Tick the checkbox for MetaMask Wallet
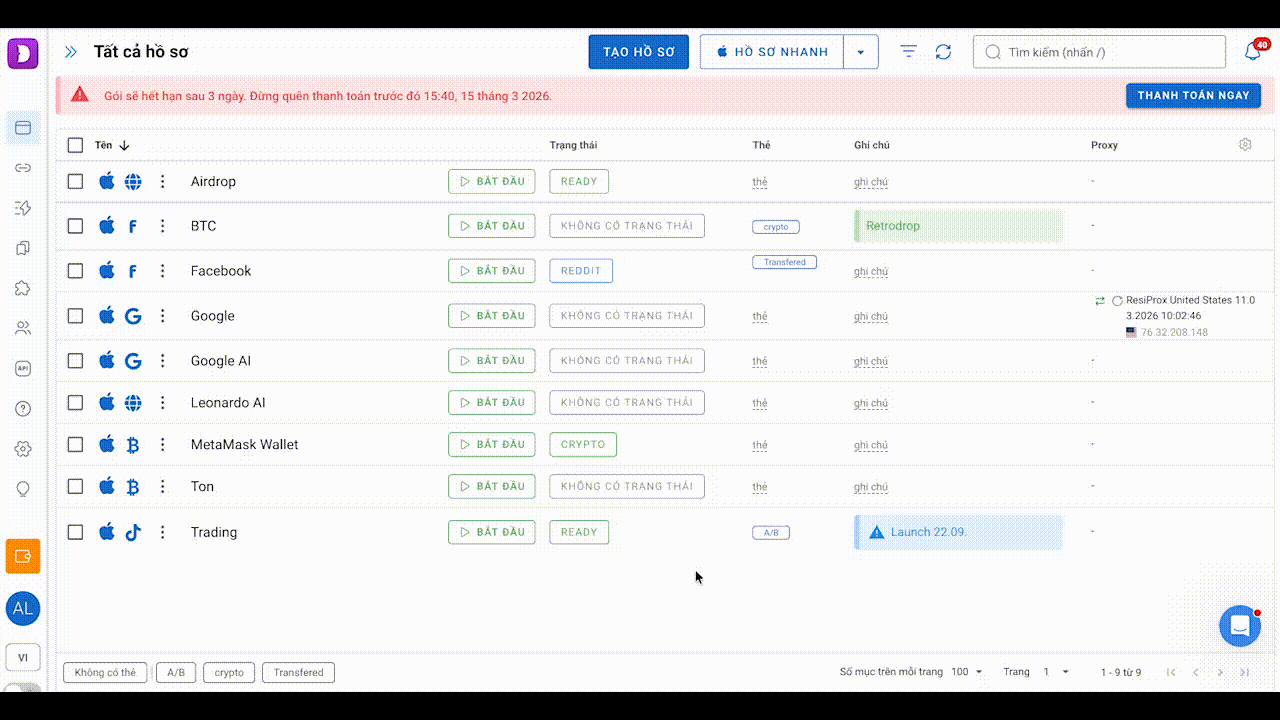This screenshot has height=720, width=1280. [x=75, y=445]
